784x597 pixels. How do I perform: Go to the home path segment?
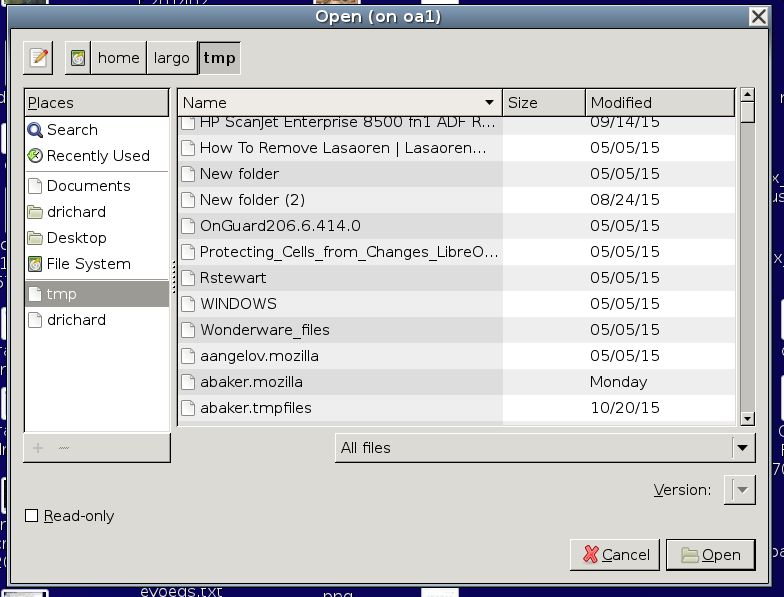click(x=118, y=58)
